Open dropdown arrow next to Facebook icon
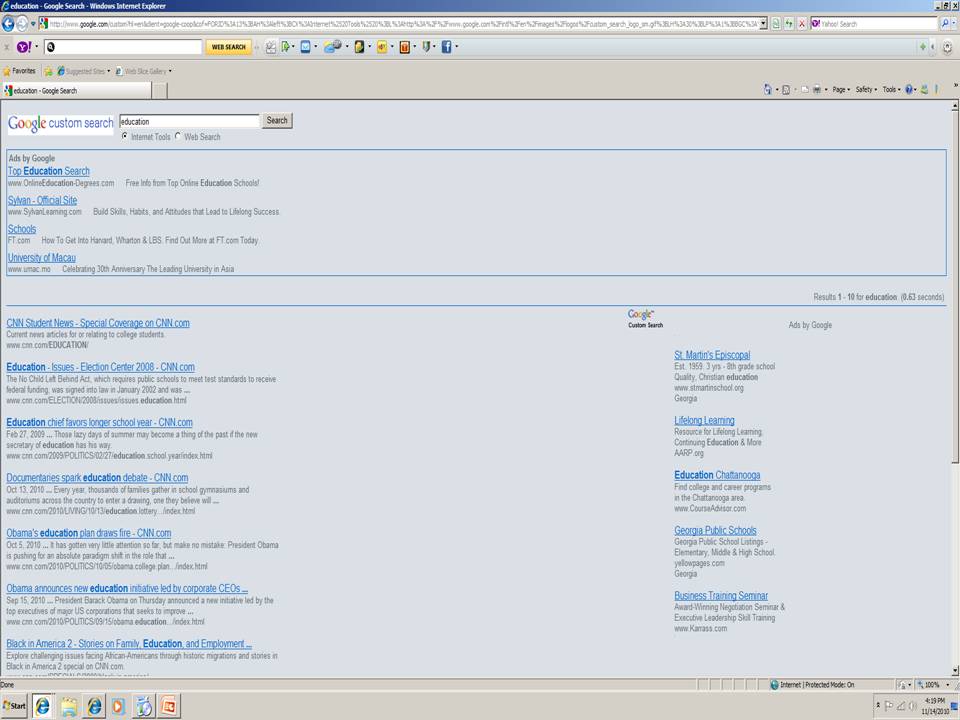 coord(457,47)
